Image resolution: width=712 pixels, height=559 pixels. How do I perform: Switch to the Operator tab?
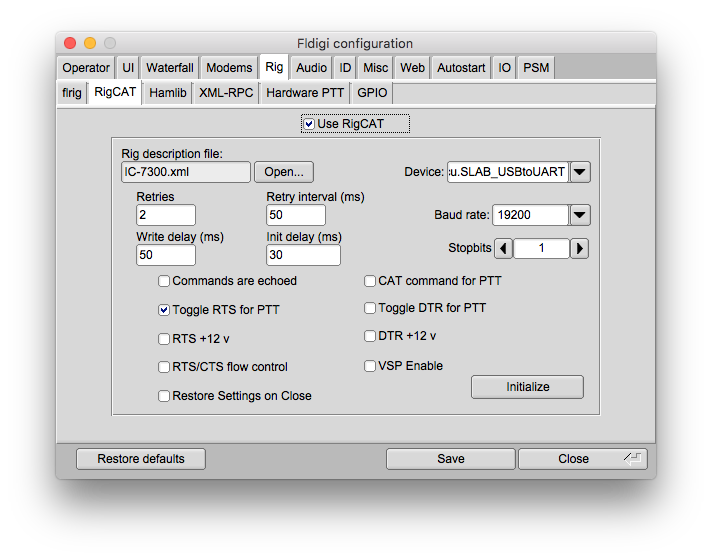pyautogui.click(x=86, y=68)
